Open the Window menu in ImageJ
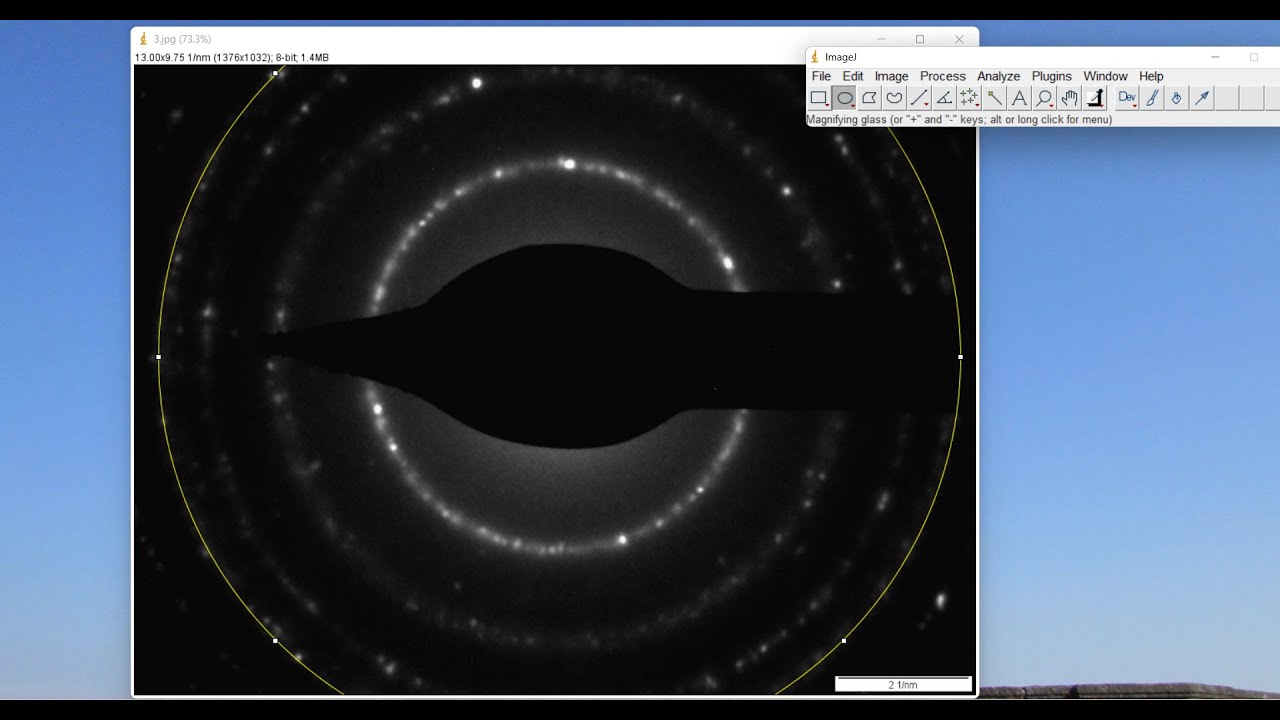The height and width of the screenshot is (720, 1280). point(1105,76)
